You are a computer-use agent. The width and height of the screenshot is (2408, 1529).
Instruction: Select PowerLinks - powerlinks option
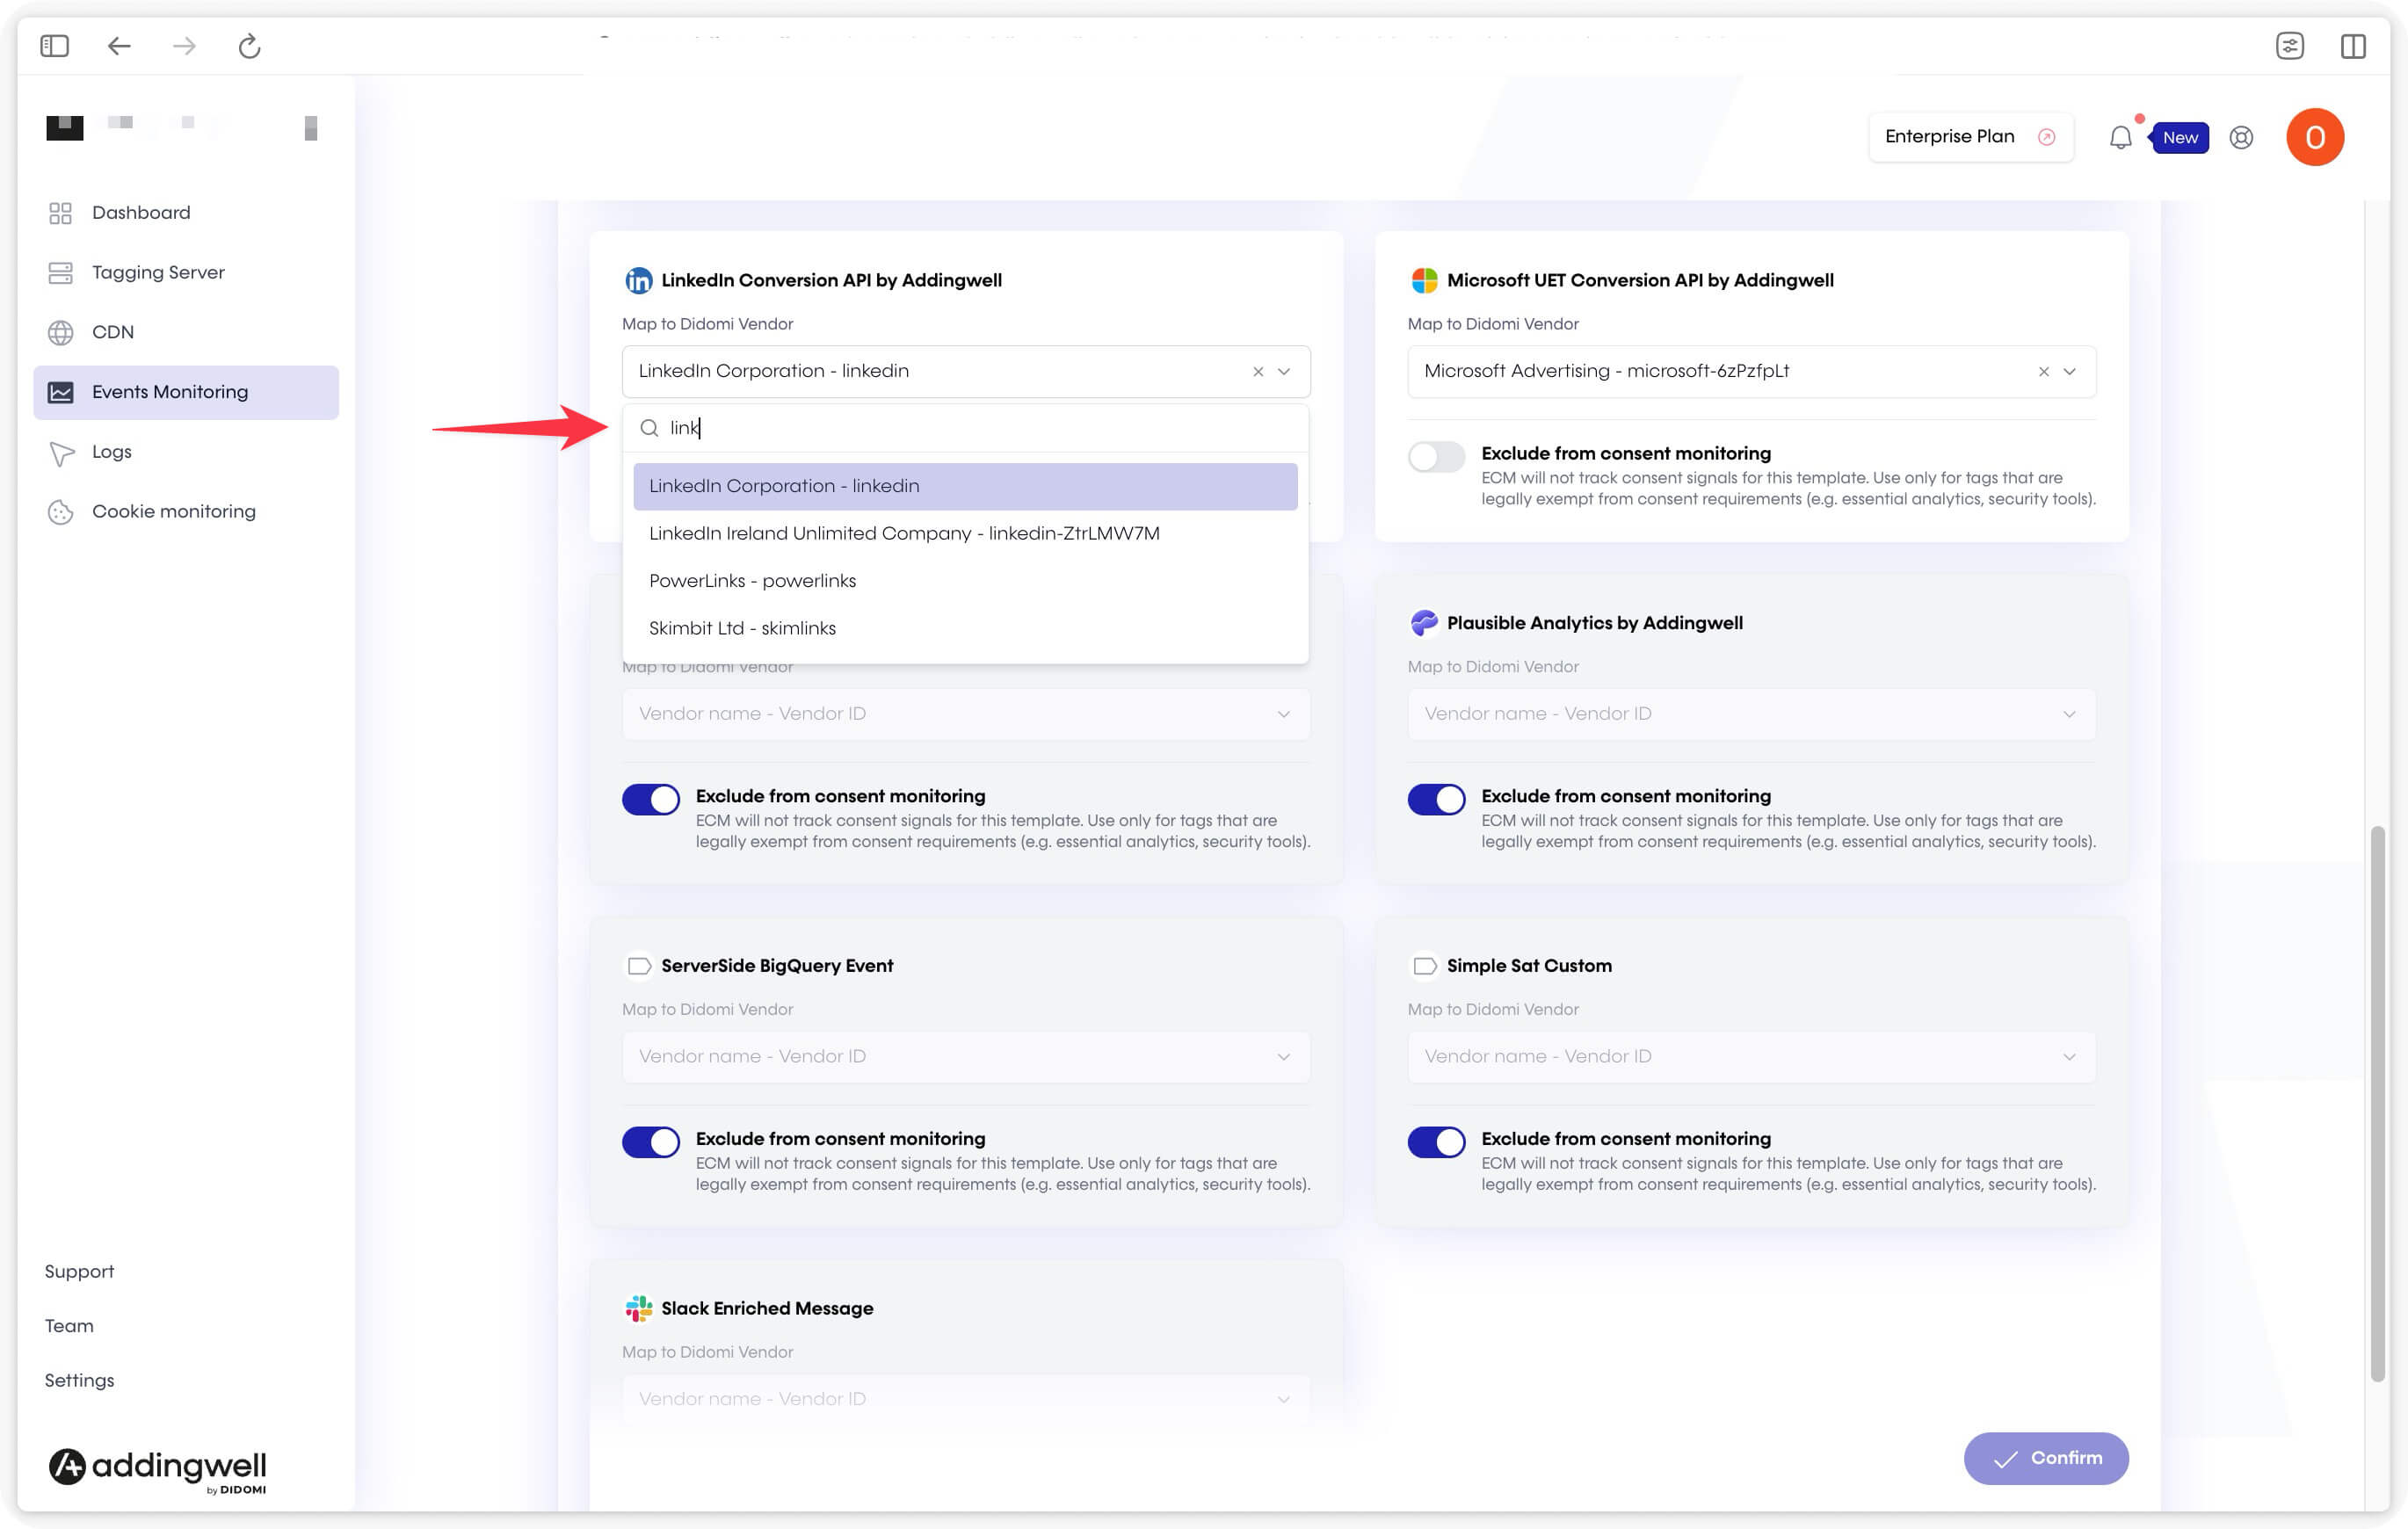click(x=965, y=581)
